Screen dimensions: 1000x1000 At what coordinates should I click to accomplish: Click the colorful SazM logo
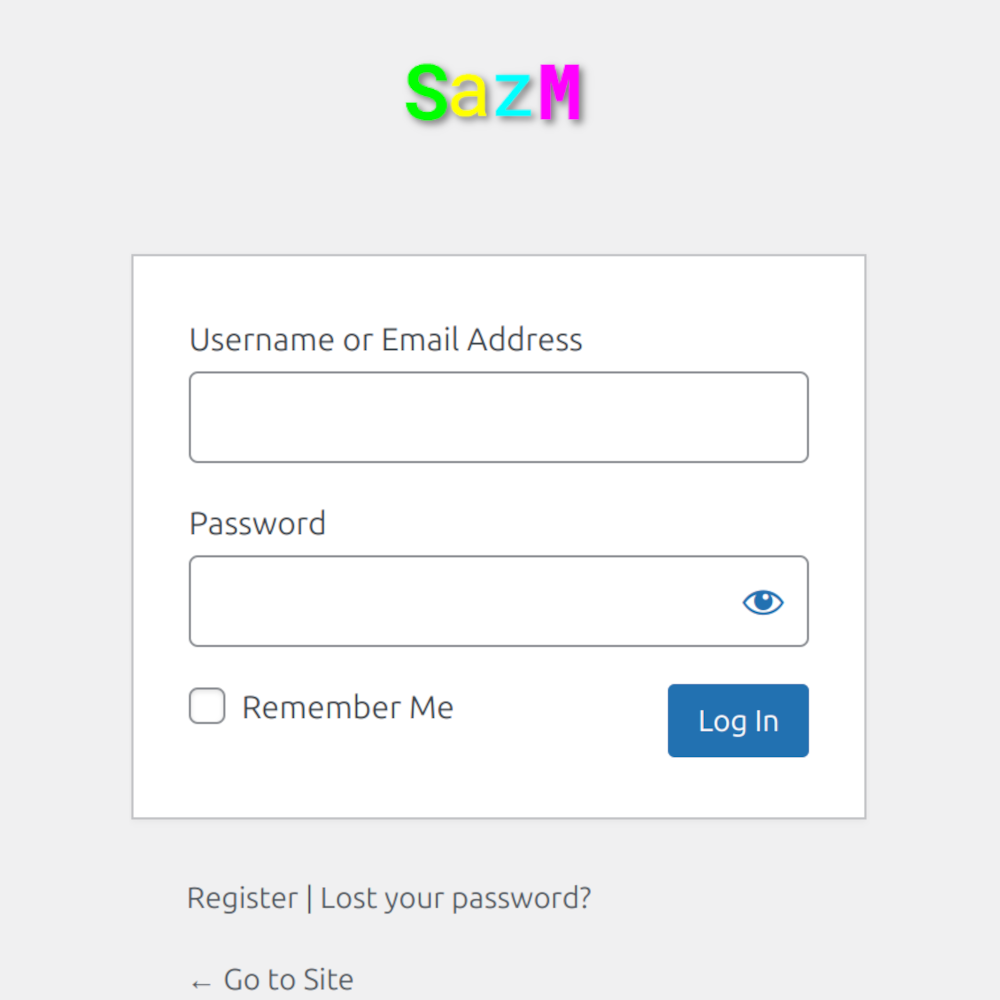494,92
